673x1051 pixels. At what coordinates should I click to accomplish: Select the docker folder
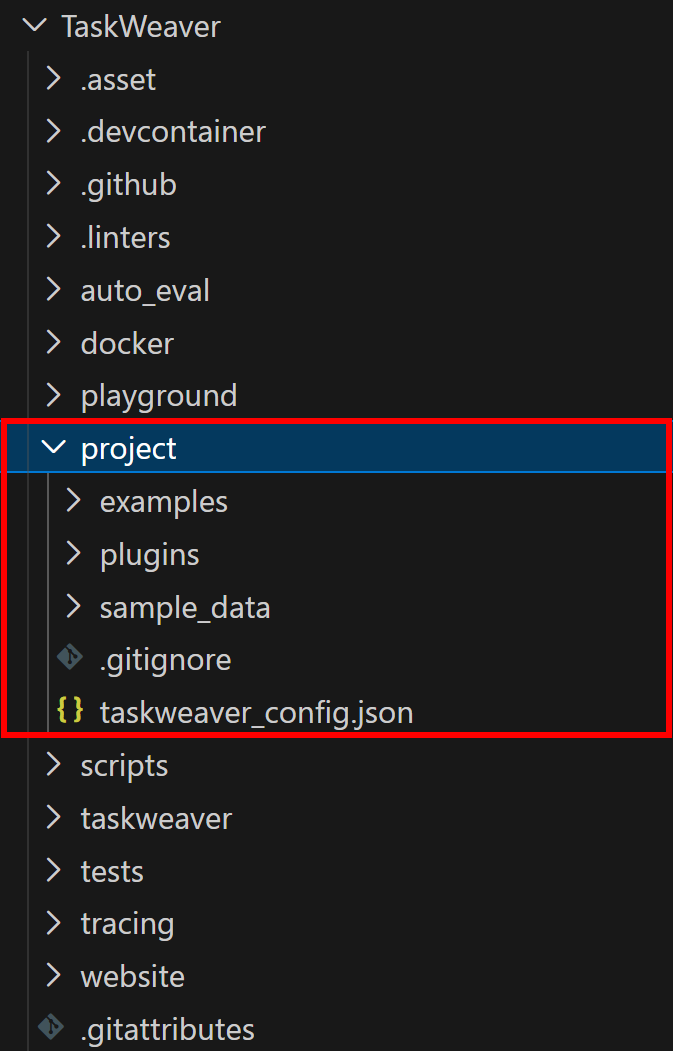127,342
